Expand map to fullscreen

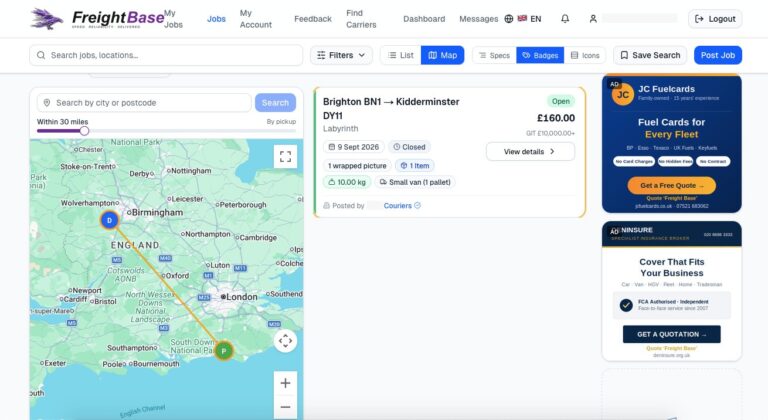285,156
